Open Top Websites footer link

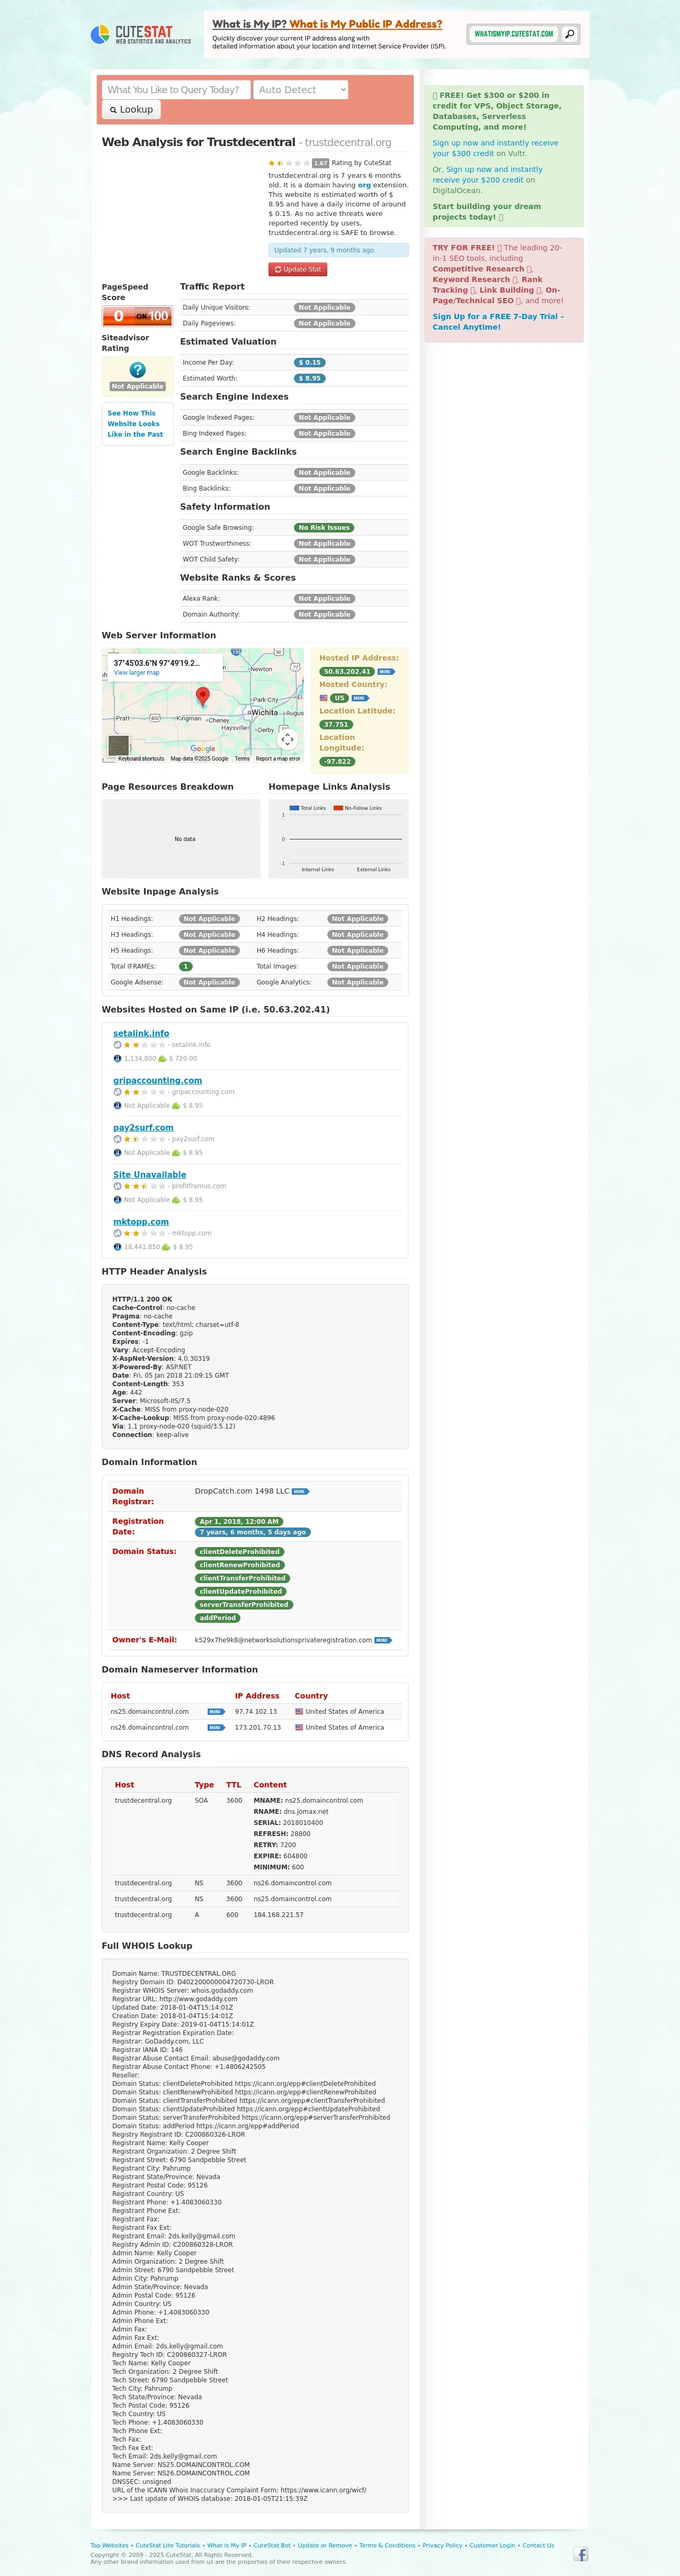coord(109,2545)
